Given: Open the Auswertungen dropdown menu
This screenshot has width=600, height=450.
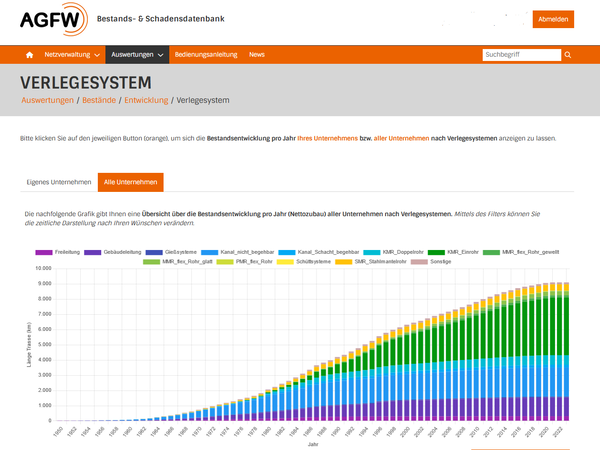Looking at the screenshot, I should pyautogui.click(x=137, y=55).
